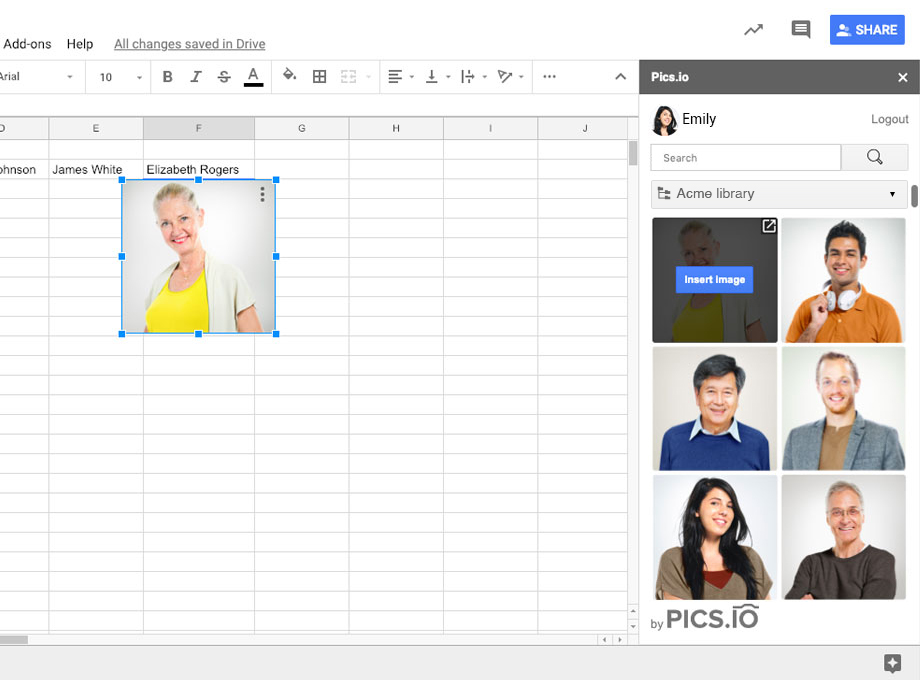
Task: Close the Pics.io sidebar
Action: [902, 77]
